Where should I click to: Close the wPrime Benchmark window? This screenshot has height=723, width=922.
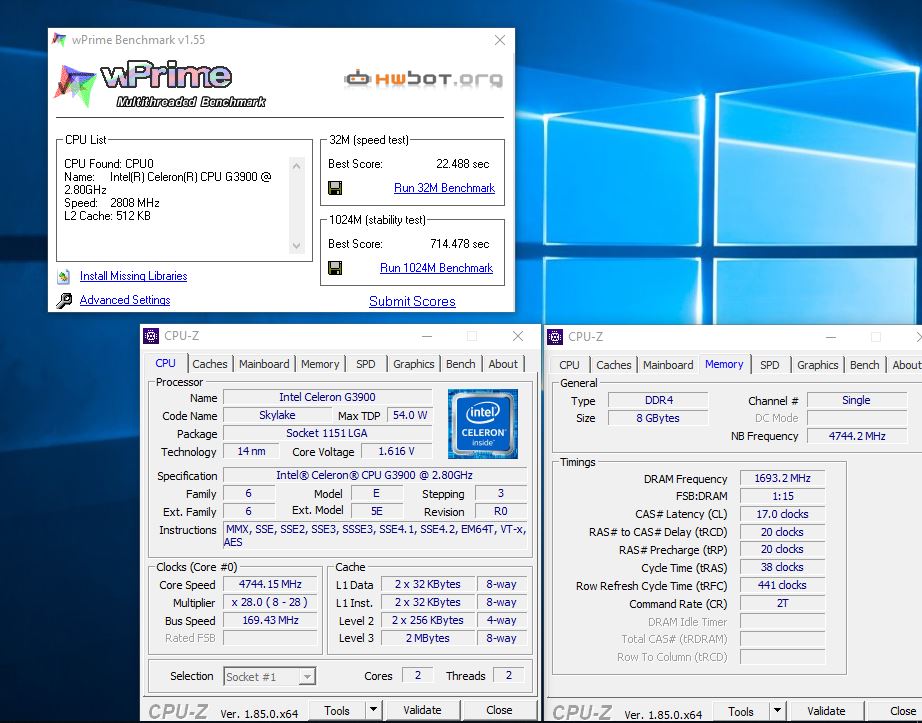pyautogui.click(x=500, y=40)
